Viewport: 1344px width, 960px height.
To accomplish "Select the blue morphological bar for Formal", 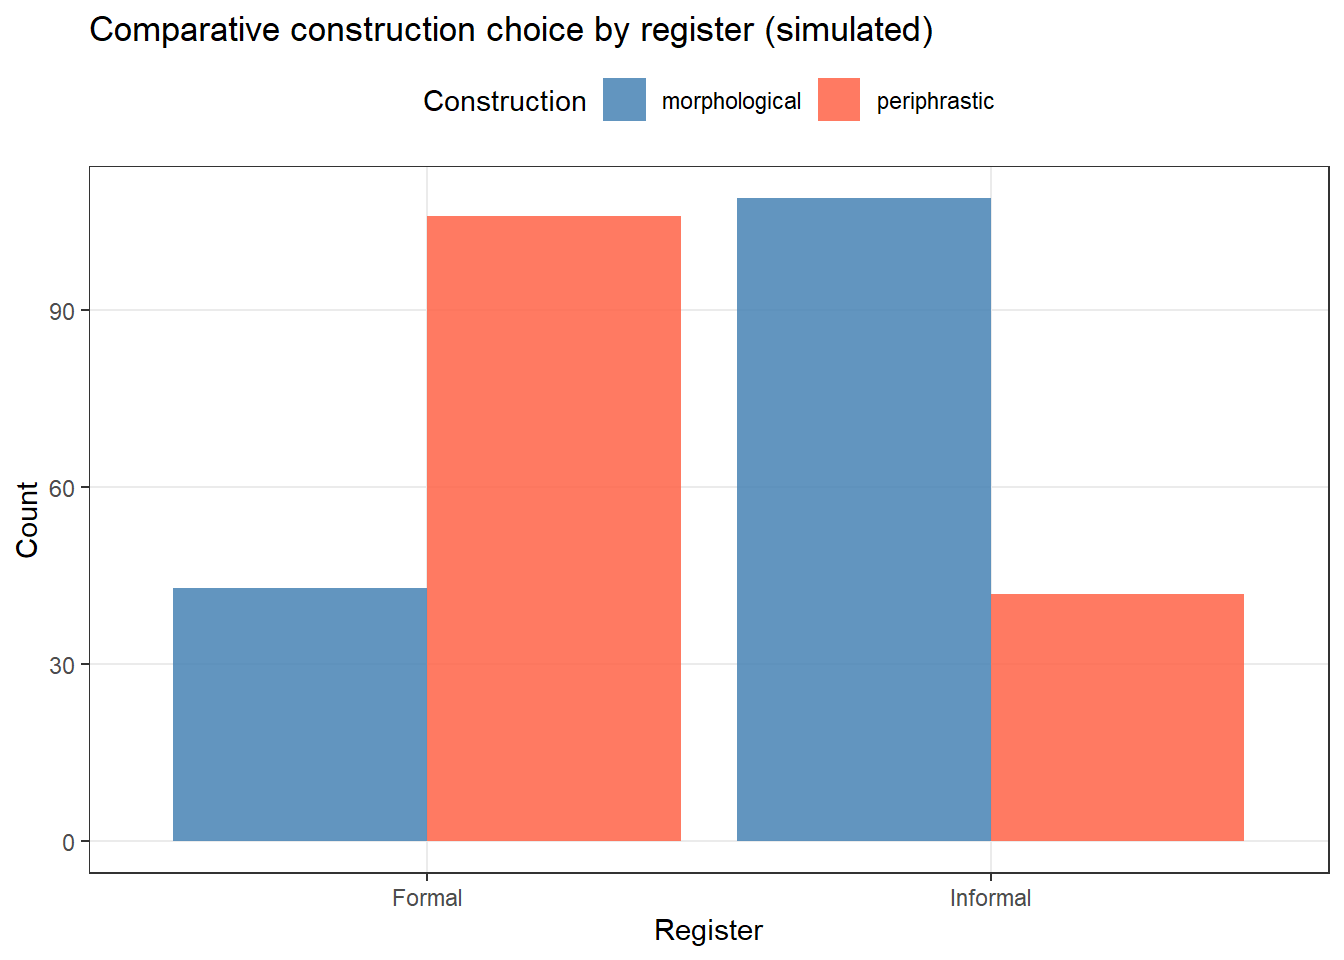I will tap(300, 714).
